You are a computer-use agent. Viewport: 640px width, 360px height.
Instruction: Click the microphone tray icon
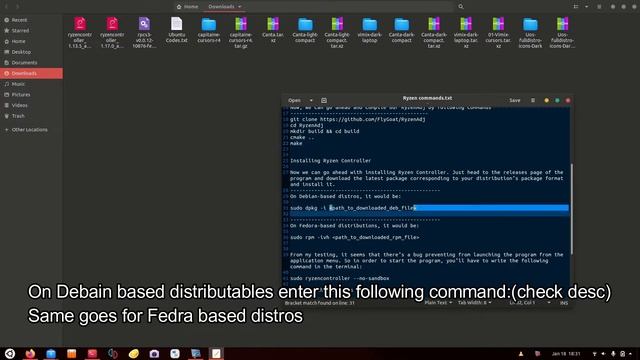click(613, 354)
